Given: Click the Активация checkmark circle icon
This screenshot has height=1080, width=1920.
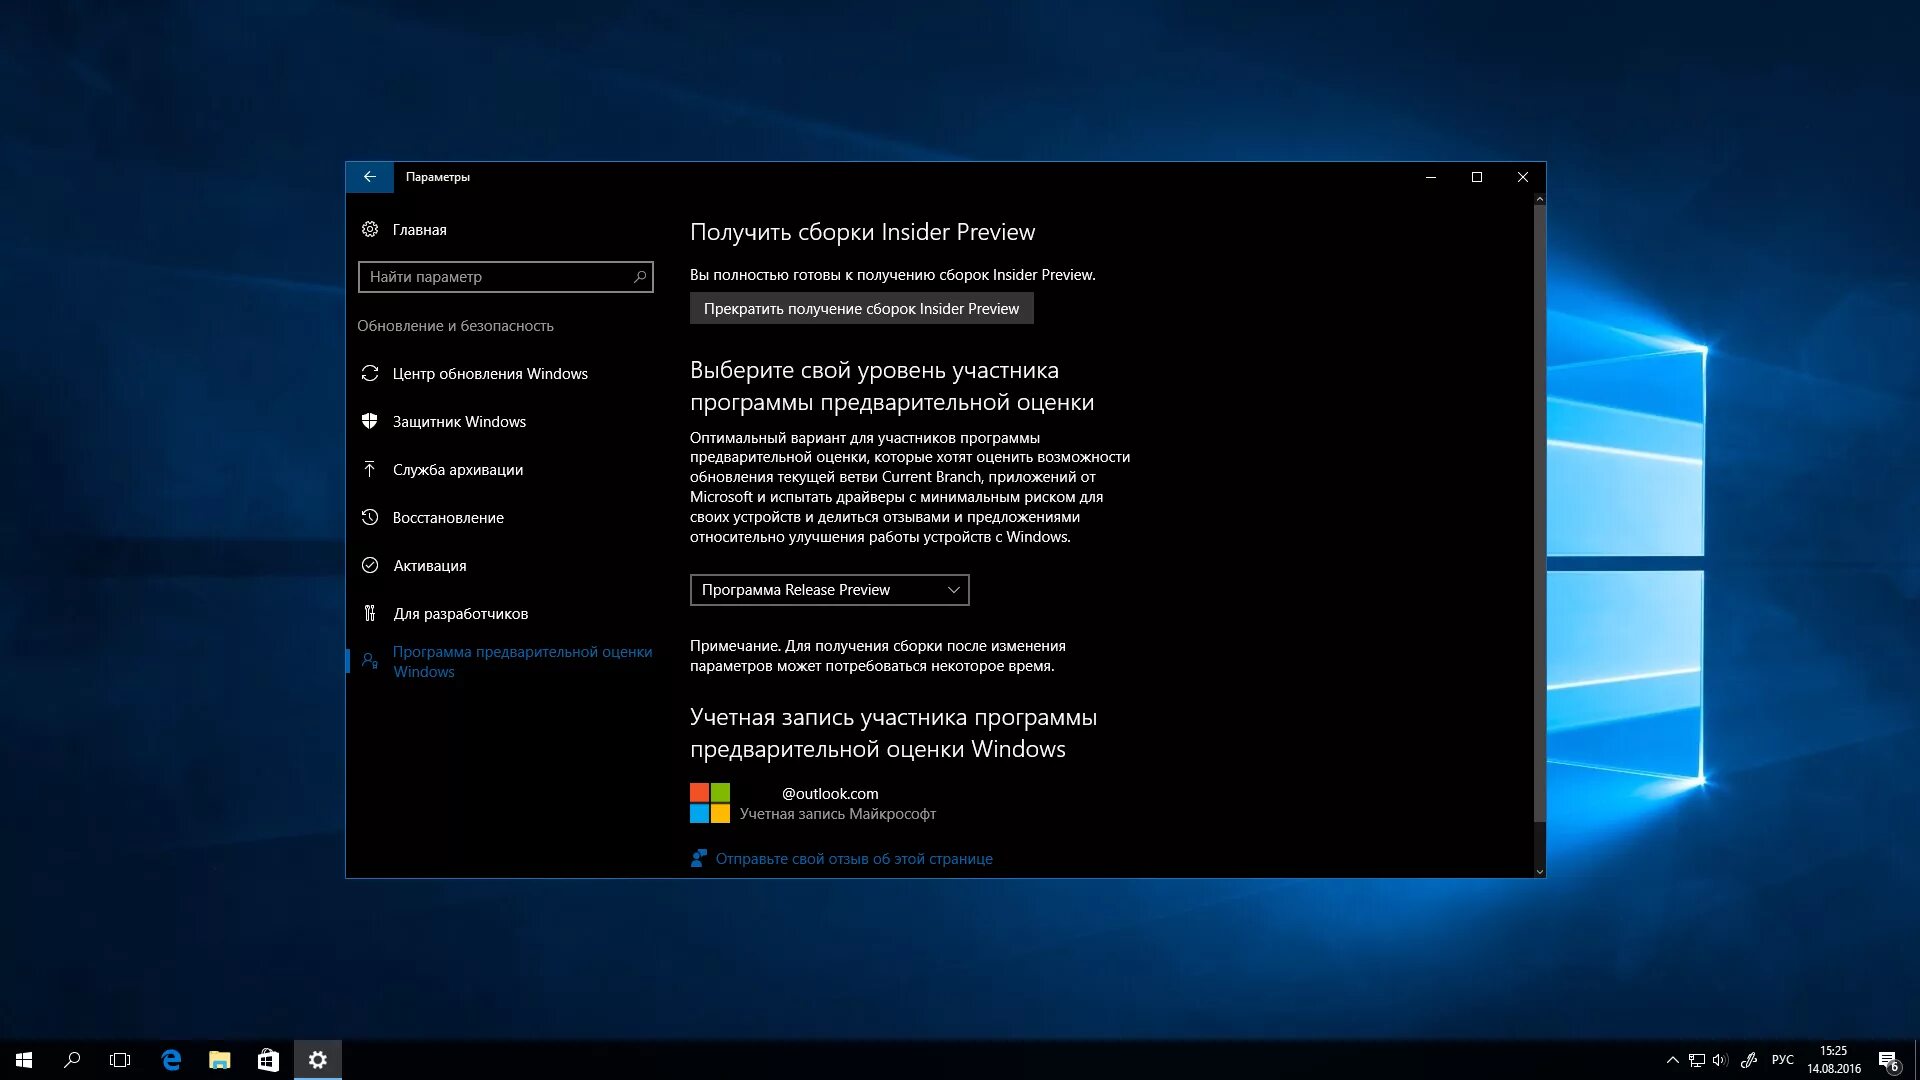Looking at the screenshot, I should pos(370,566).
